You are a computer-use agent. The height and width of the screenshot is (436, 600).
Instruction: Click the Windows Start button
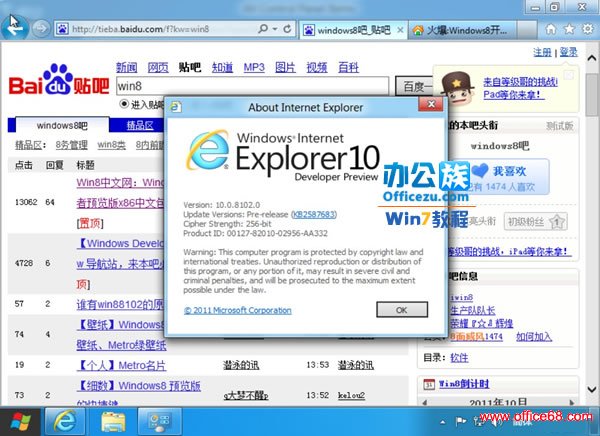[x=20, y=422]
